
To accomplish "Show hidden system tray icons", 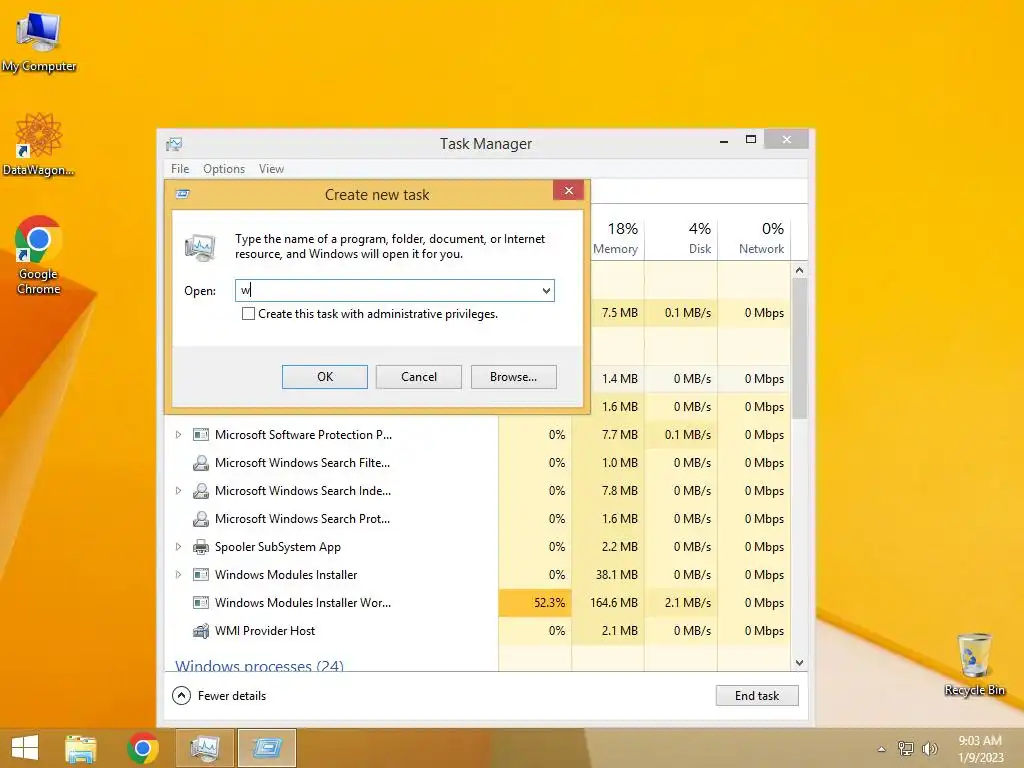I will [x=882, y=749].
